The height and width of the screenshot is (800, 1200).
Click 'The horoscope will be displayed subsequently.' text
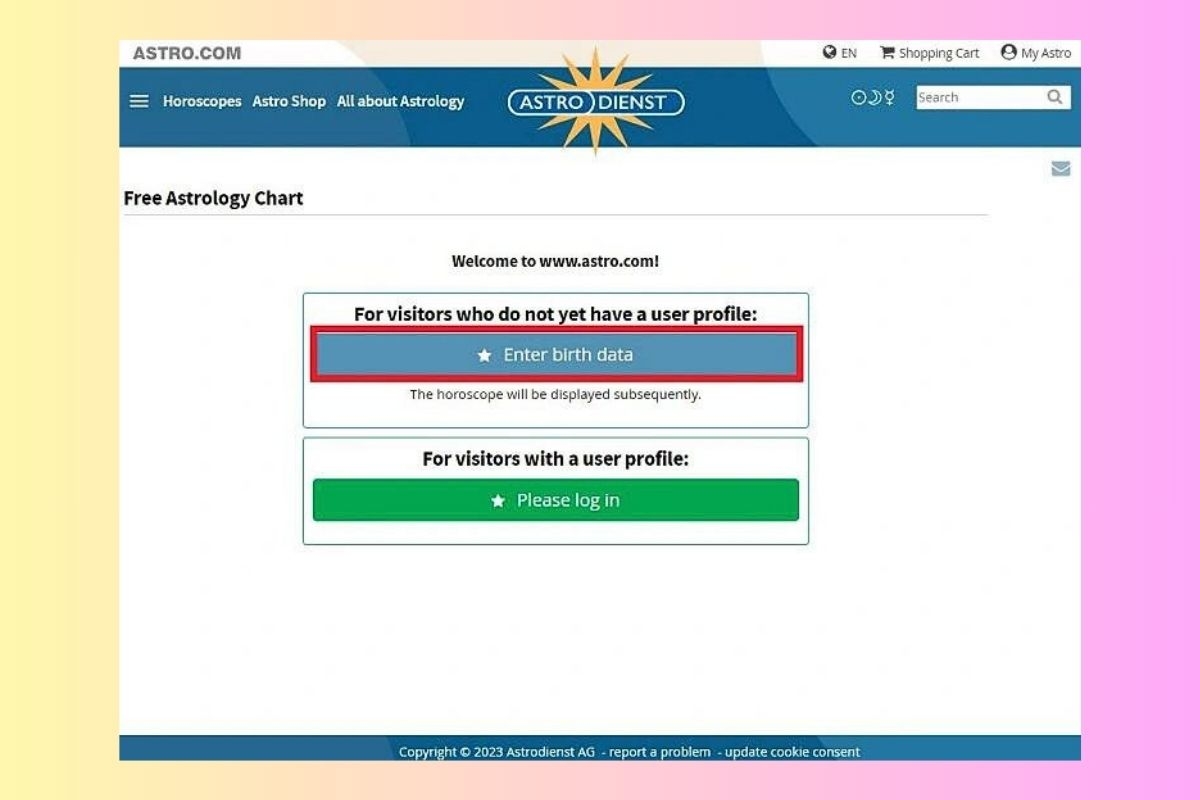click(556, 394)
